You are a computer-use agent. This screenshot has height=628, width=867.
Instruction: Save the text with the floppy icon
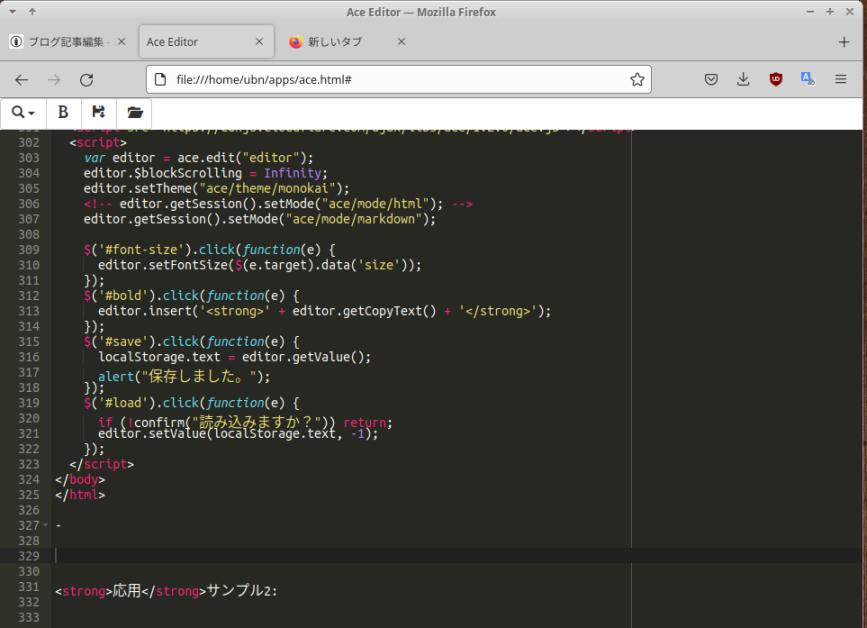point(98,112)
